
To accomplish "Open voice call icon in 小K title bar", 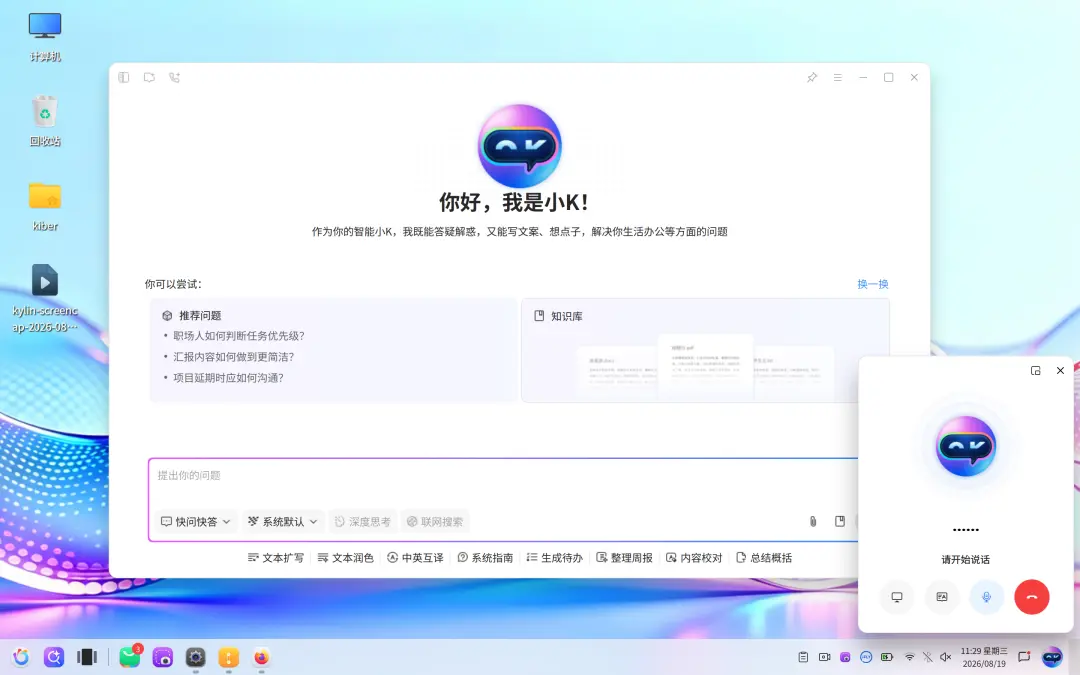I will pyautogui.click(x=174, y=77).
